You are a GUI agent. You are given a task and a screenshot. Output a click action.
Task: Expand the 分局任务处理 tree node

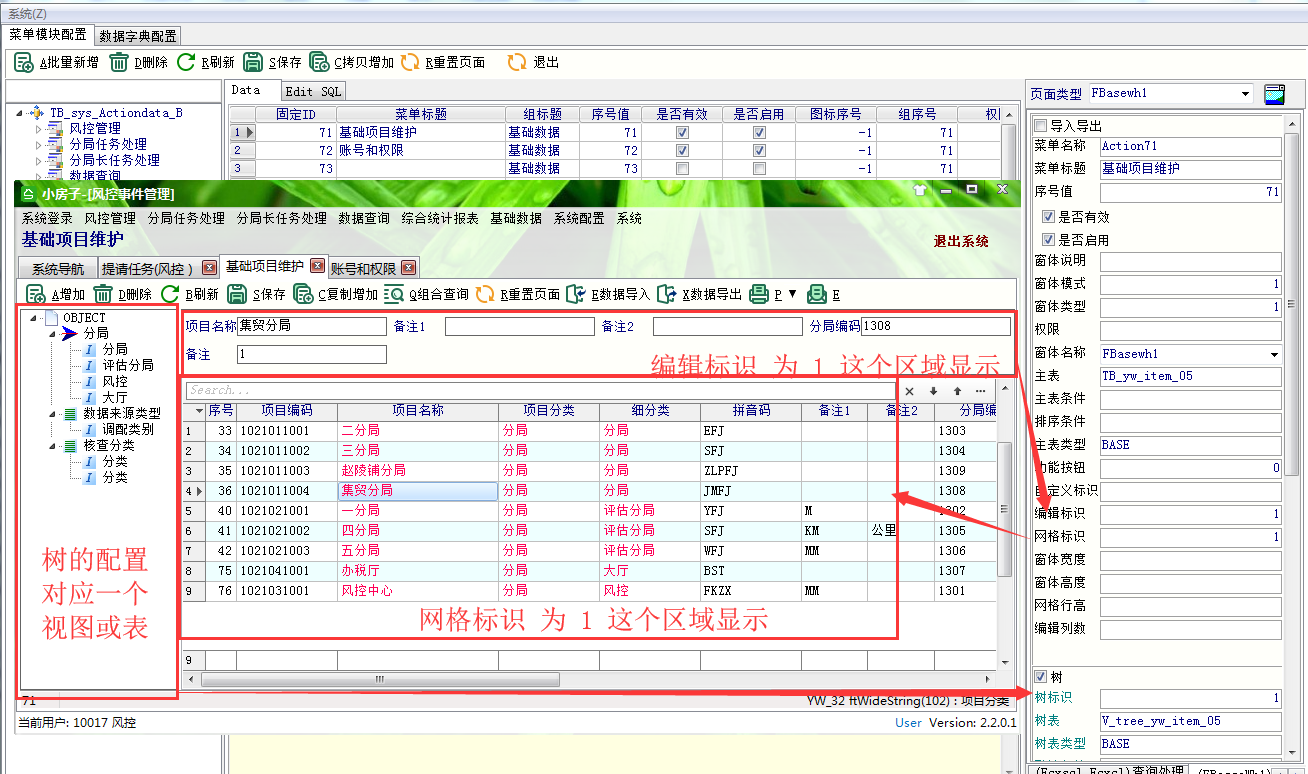[x=39, y=145]
